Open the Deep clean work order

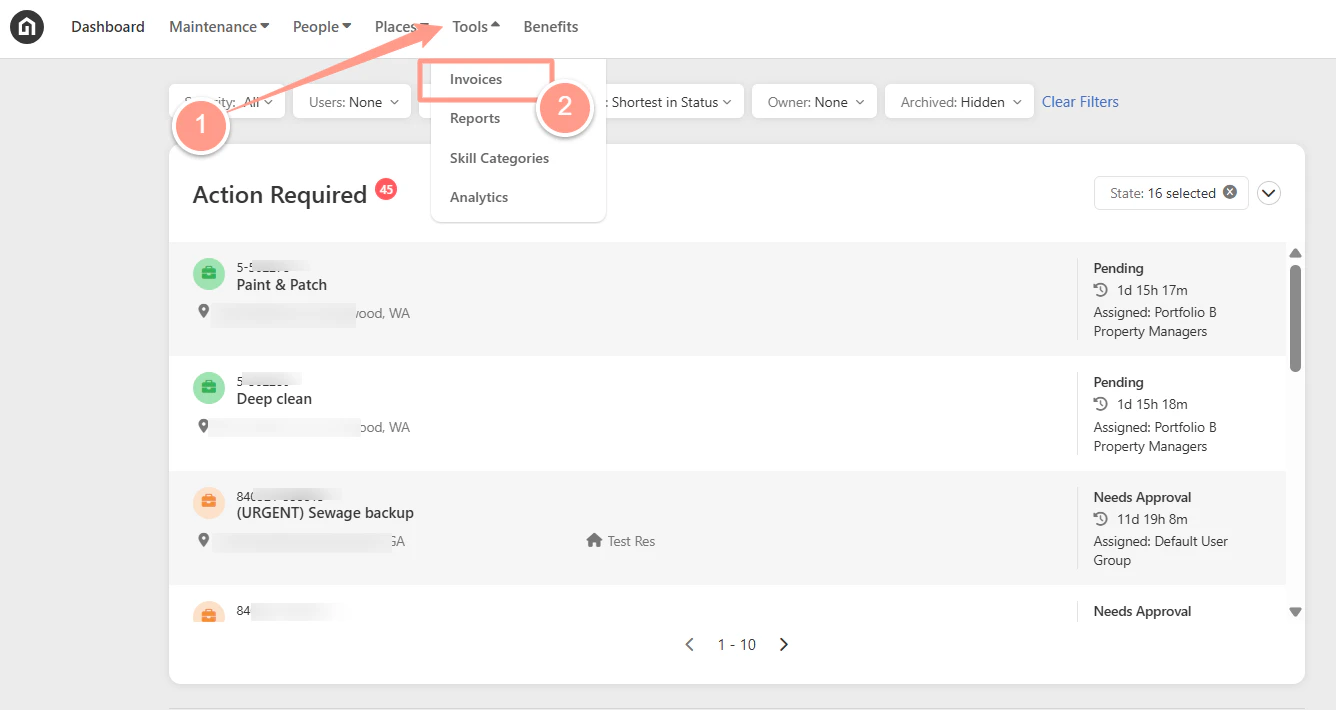coord(274,399)
